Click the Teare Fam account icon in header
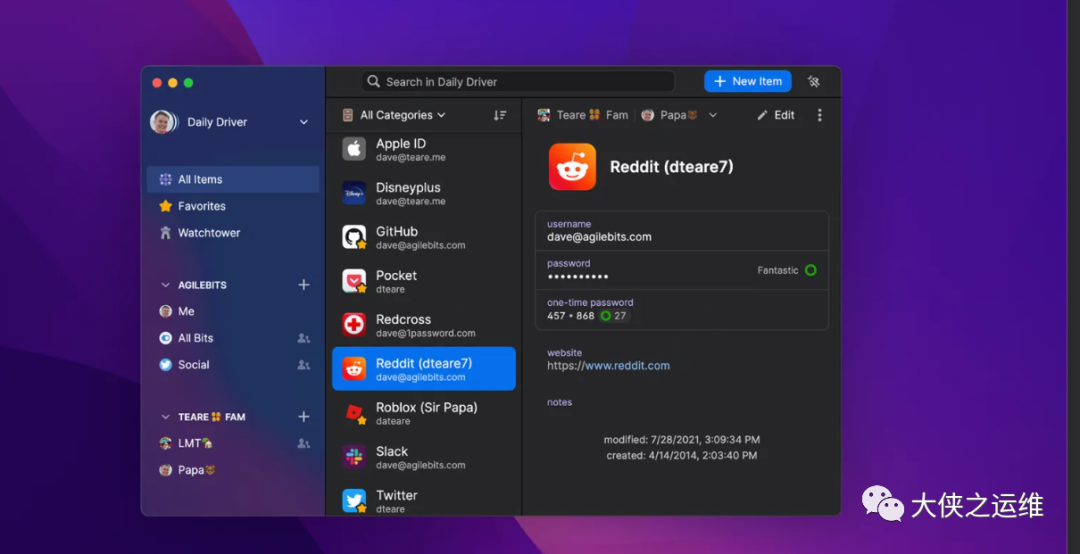 pos(543,115)
